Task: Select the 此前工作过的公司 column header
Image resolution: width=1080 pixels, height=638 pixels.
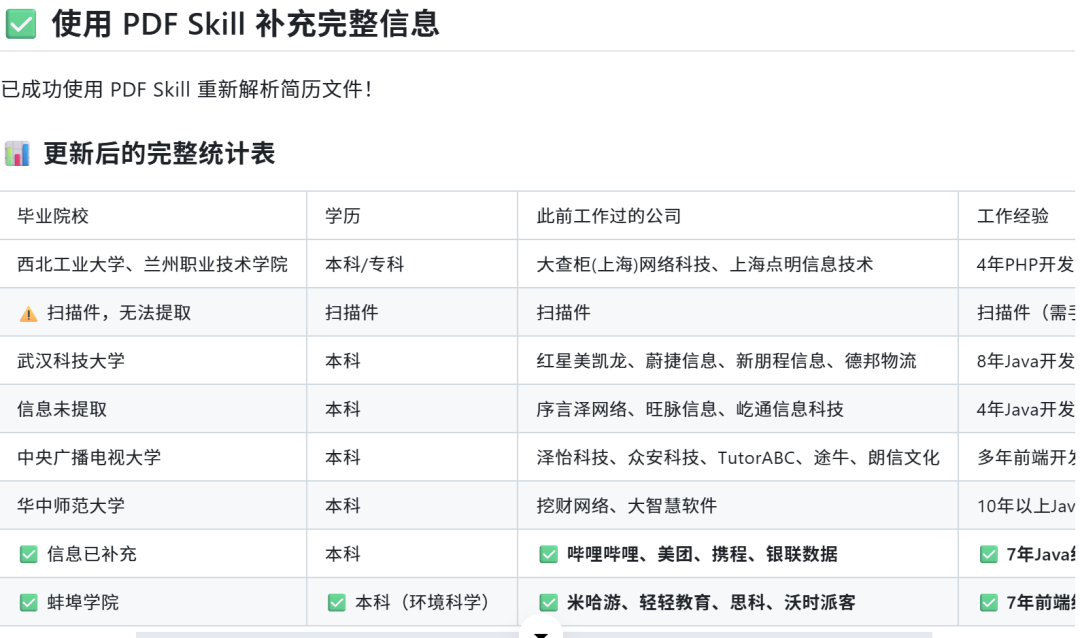Action: coord(608,216)
